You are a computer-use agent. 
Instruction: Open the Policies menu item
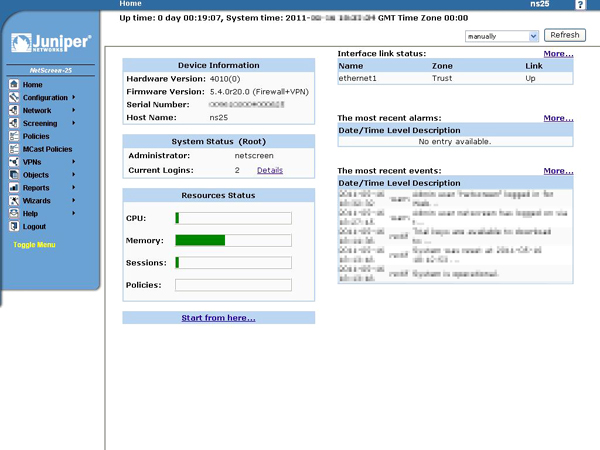tap(36, 136)
